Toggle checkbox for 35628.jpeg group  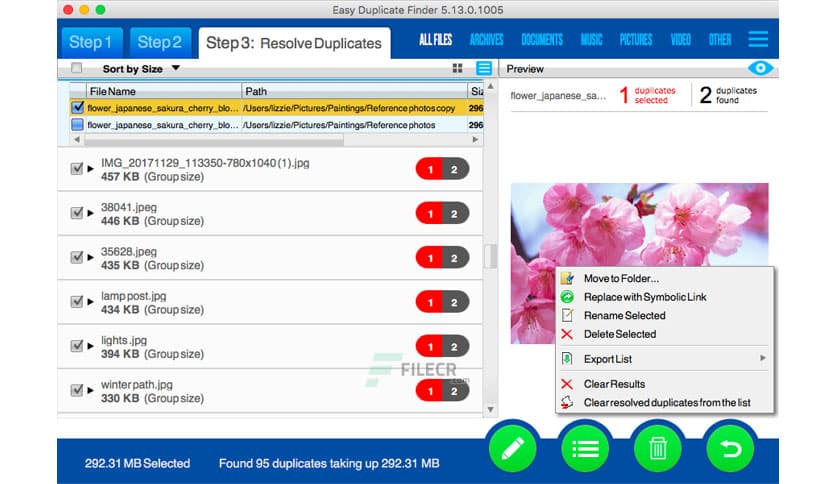[76, 257]
